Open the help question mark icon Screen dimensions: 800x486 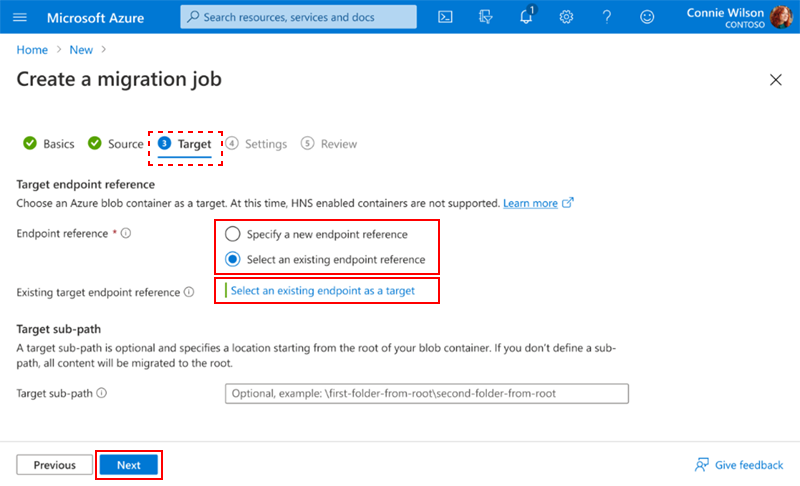tap(607, 17)
